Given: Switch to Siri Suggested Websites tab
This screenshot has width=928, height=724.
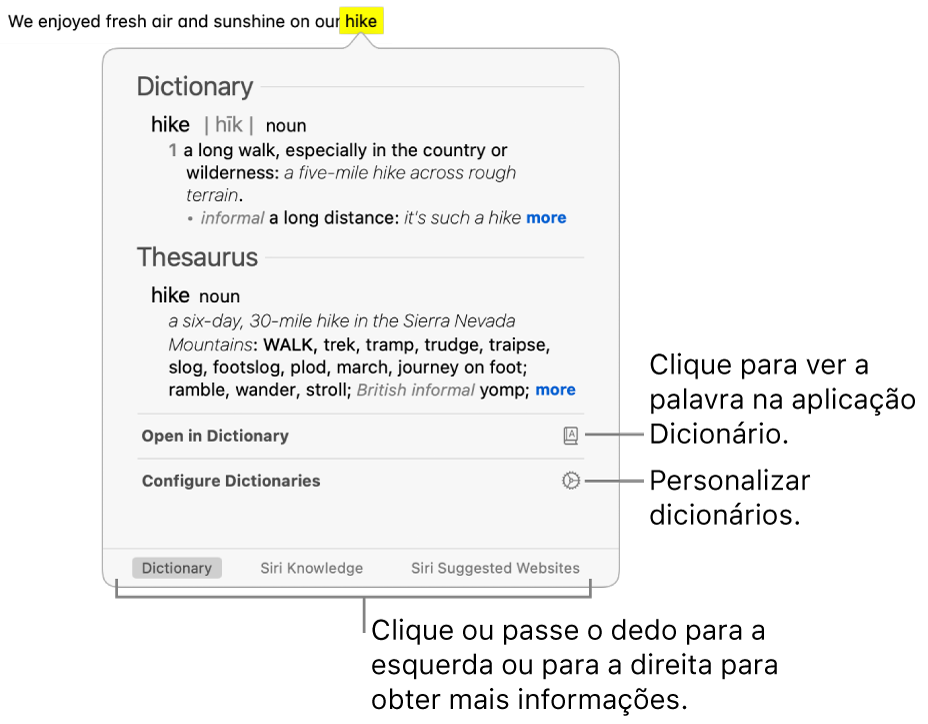Looking at the screenshot, I should pos(495,568).
